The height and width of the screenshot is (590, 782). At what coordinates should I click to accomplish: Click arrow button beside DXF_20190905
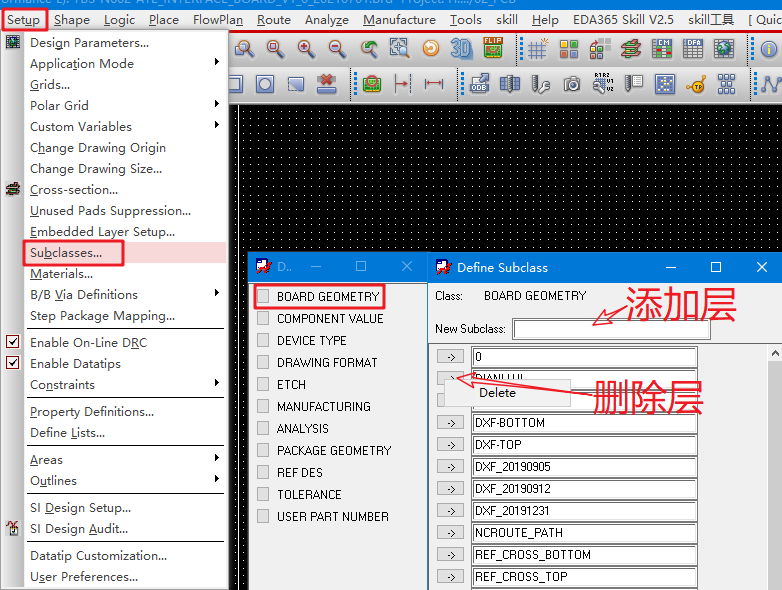pos(450,467)
